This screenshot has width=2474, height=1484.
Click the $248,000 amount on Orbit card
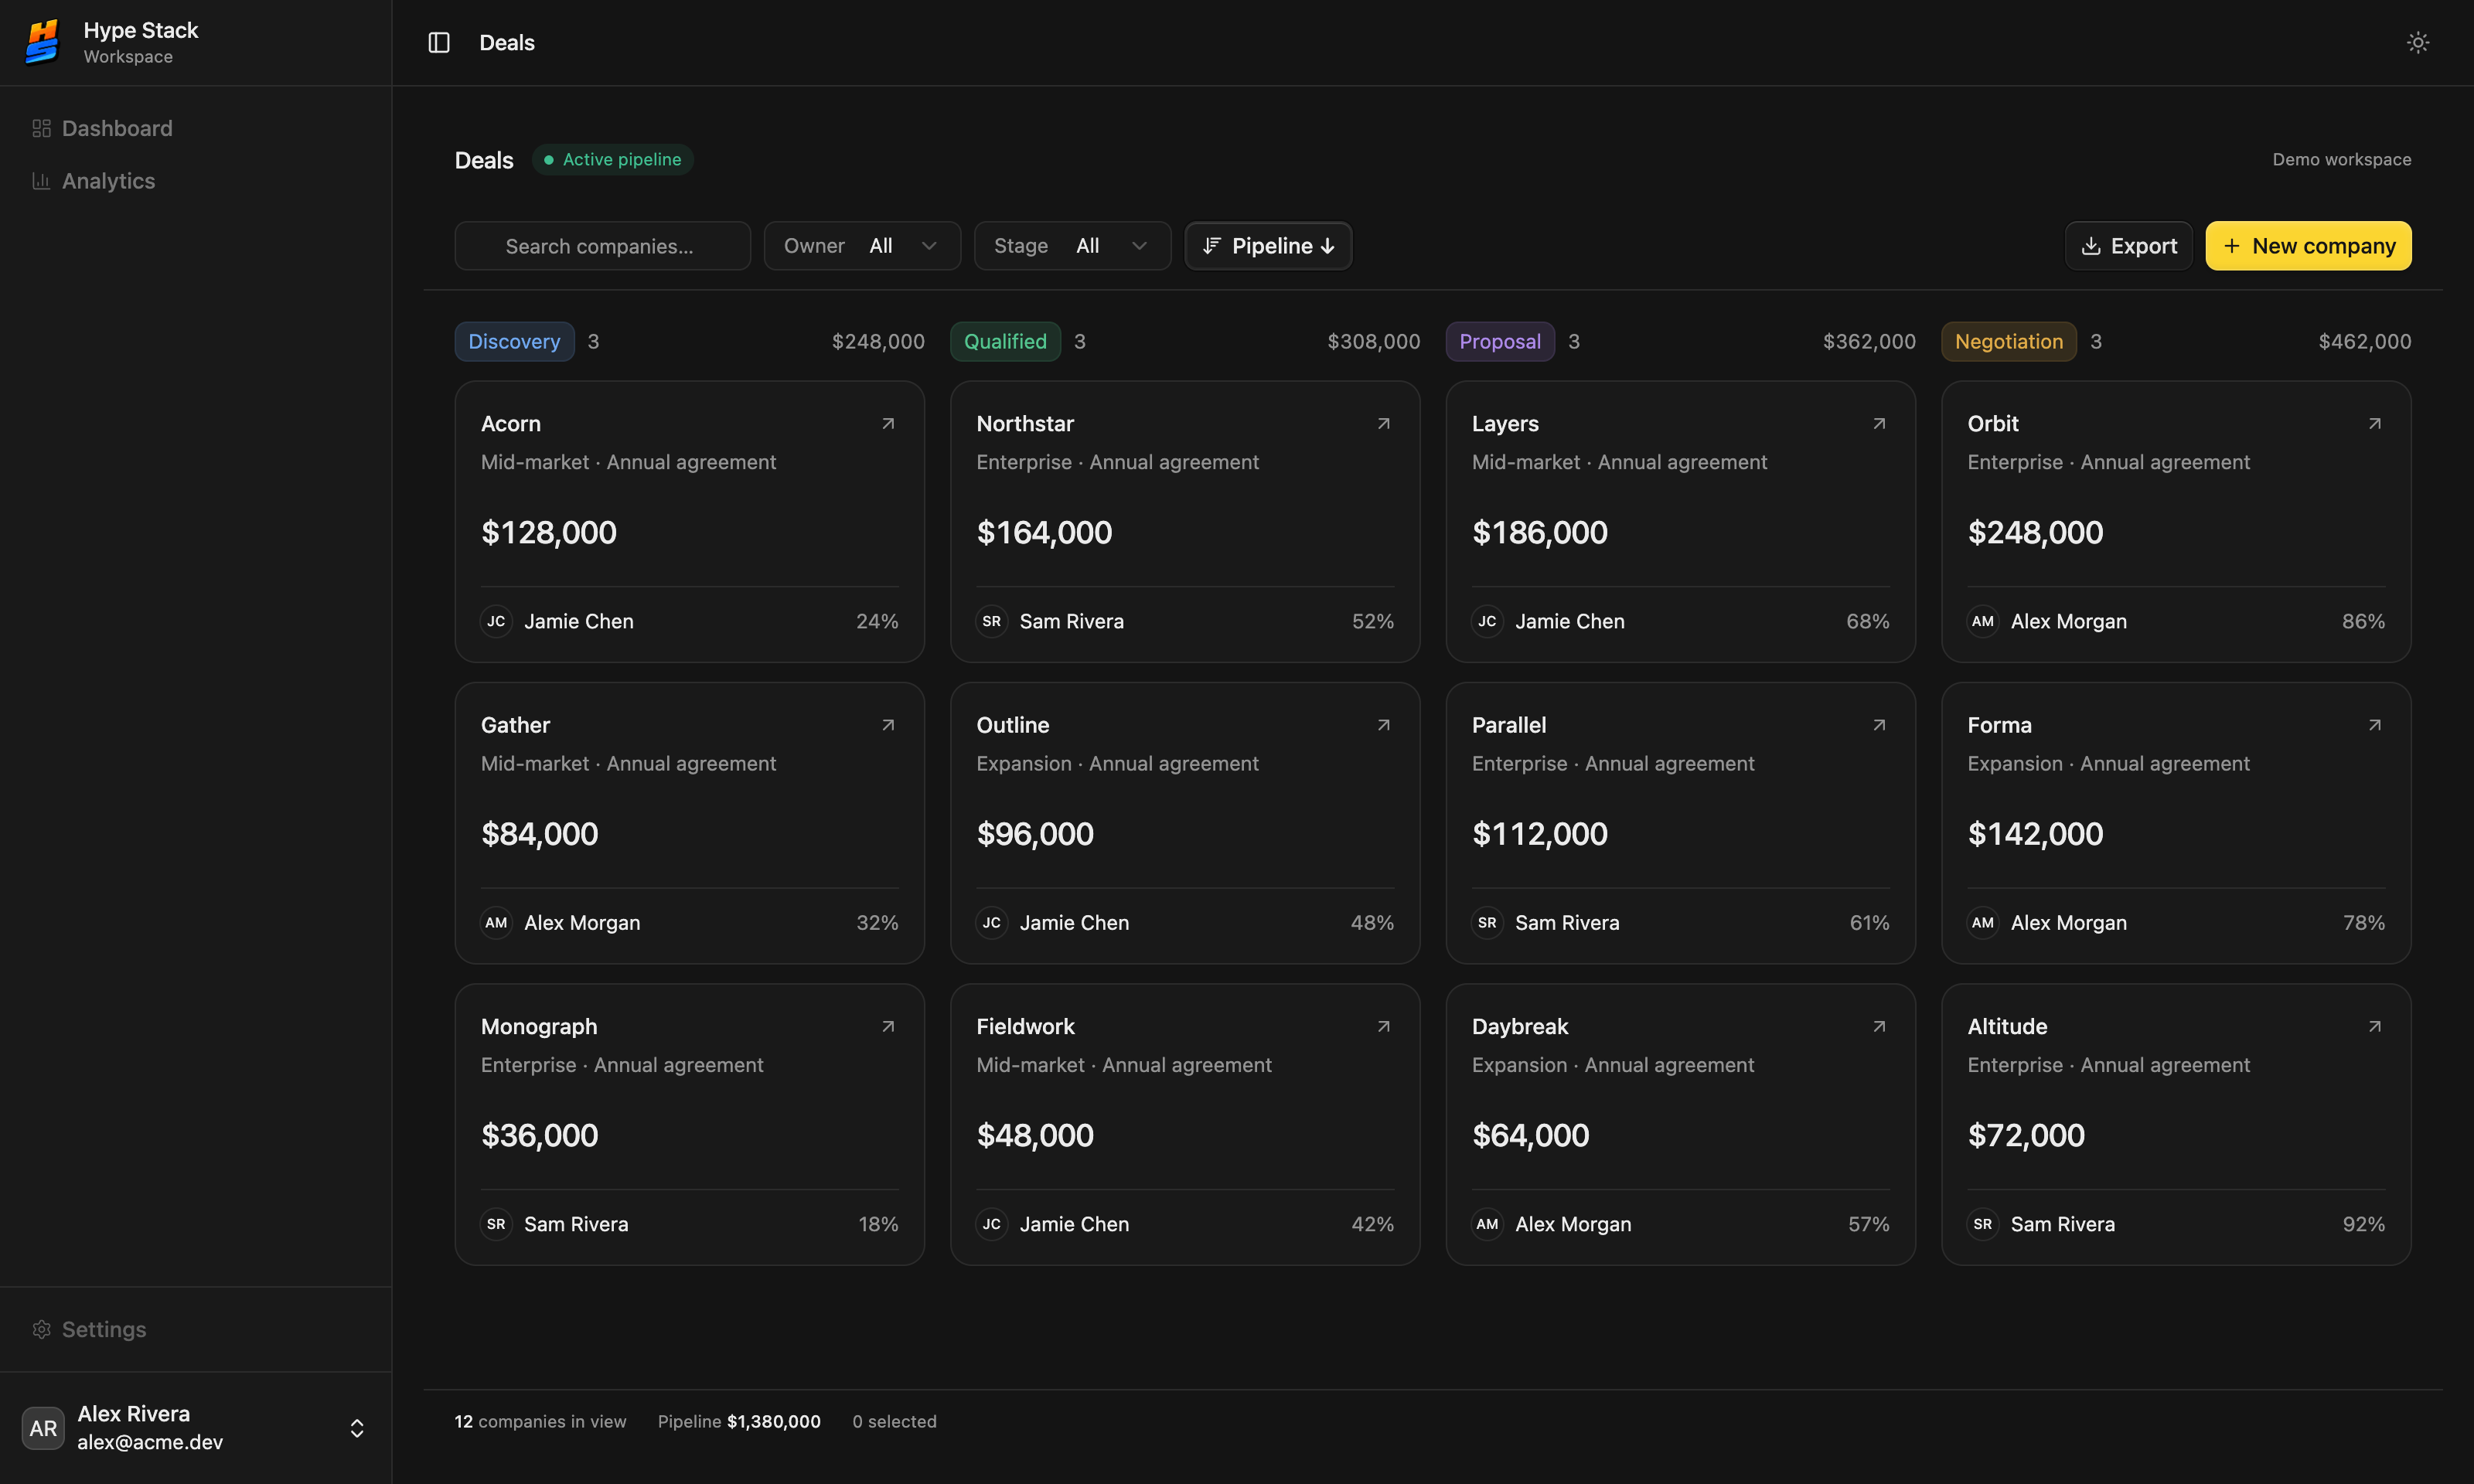click(2035, 532)
